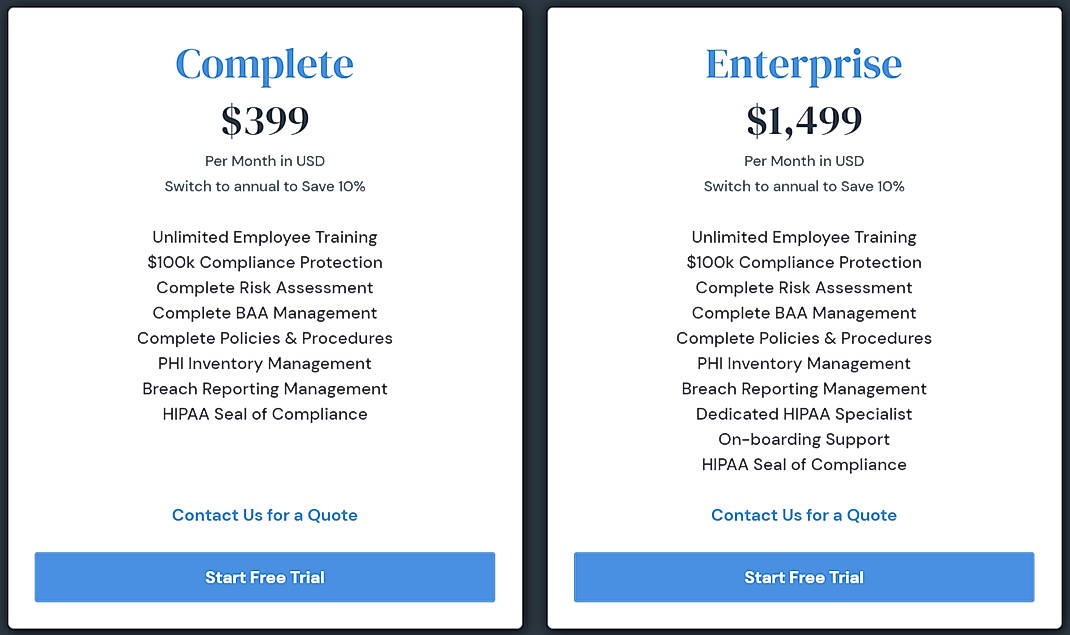Start Free Trial for the Complete plan

click(x=264, y=577)
